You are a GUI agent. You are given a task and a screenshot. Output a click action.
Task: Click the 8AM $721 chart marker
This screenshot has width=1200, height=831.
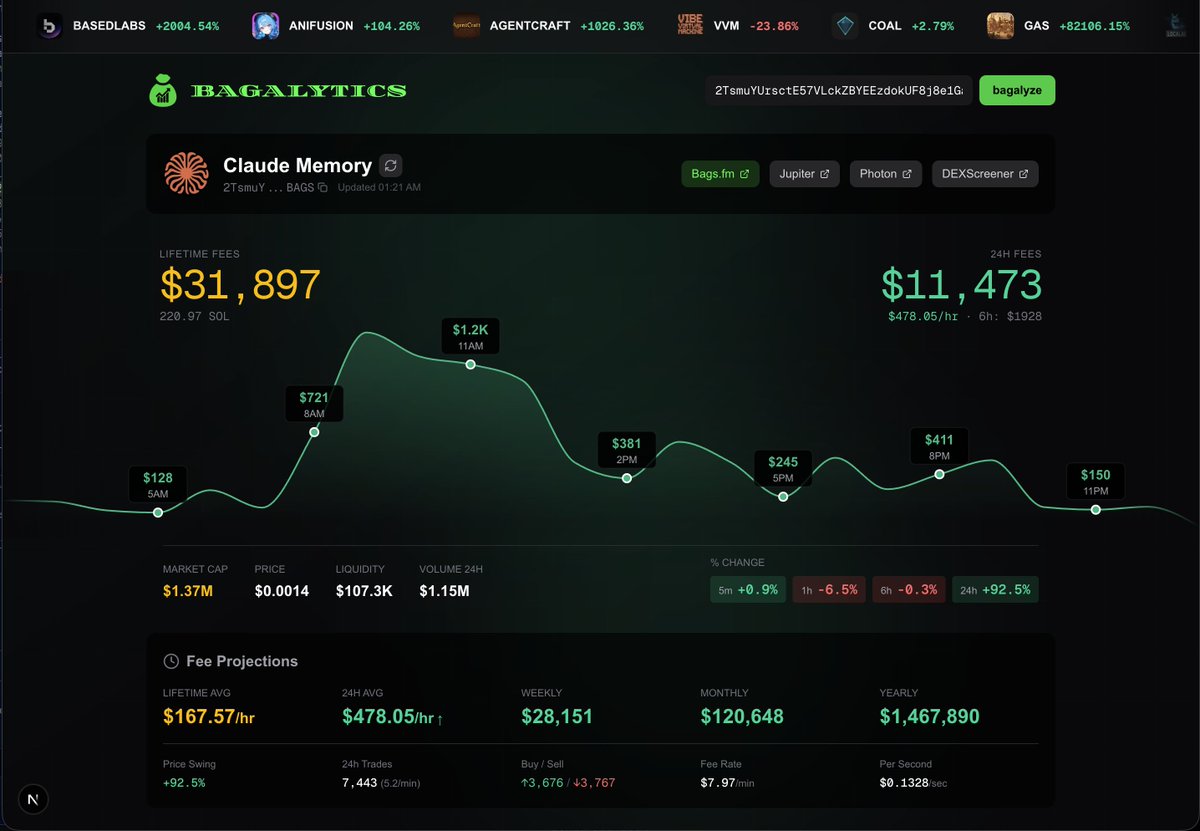tap(314, 432)
